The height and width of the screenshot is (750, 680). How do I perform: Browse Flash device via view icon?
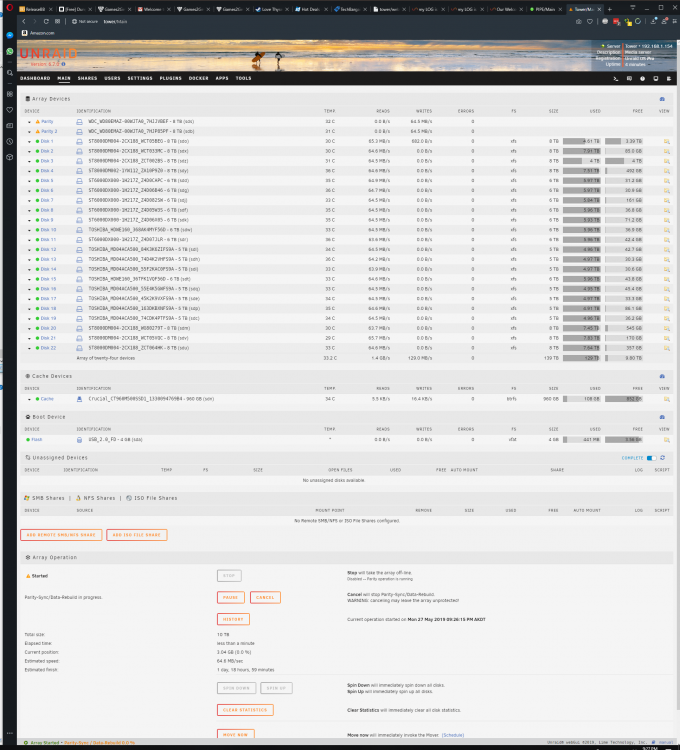point(667,440)
